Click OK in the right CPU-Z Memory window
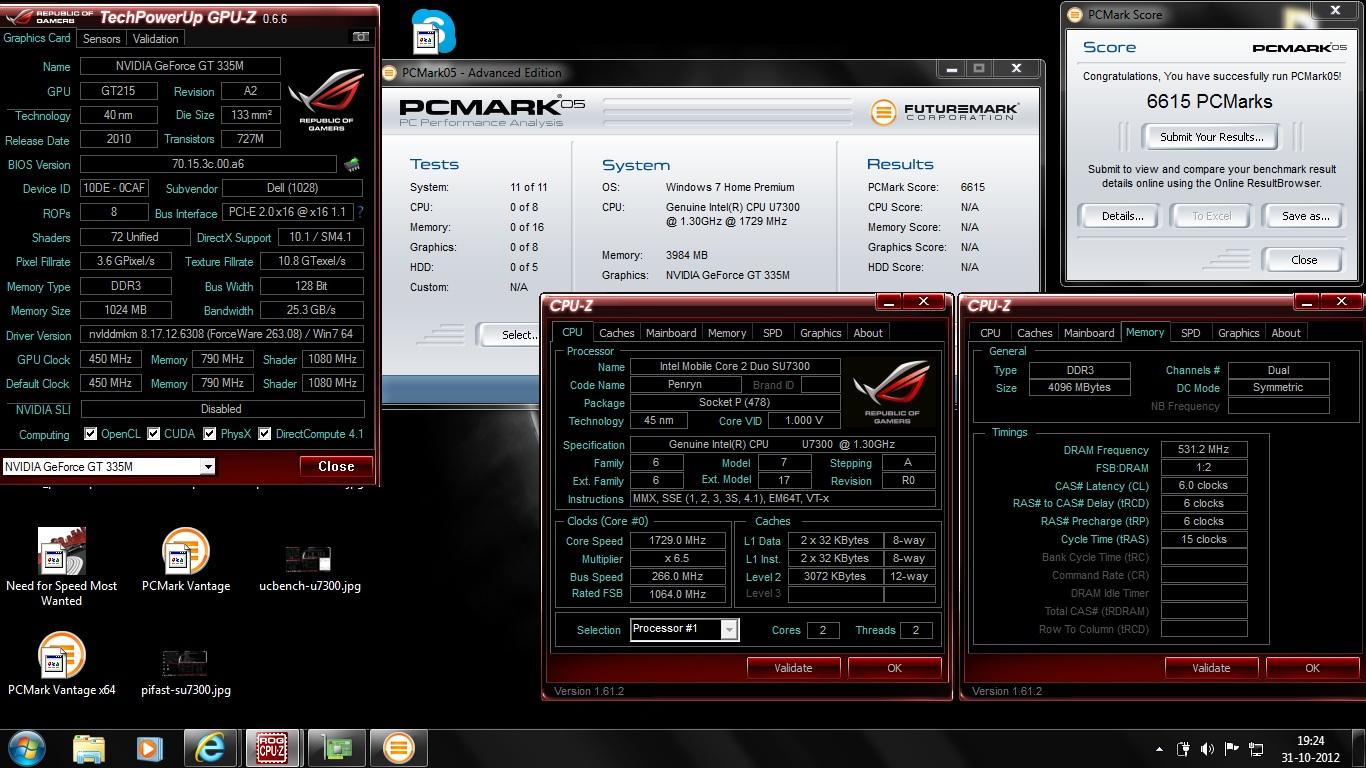1366x768 pixels. pyautogui.click(x=1312, y=668)
